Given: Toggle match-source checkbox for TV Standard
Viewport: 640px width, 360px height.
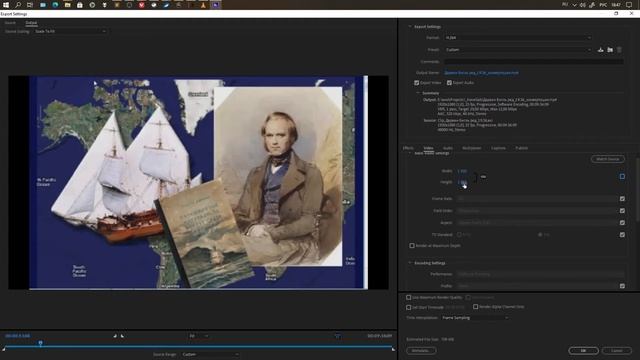Looking at the screenshot, I should pyautogui.click(x=622, y=235).
